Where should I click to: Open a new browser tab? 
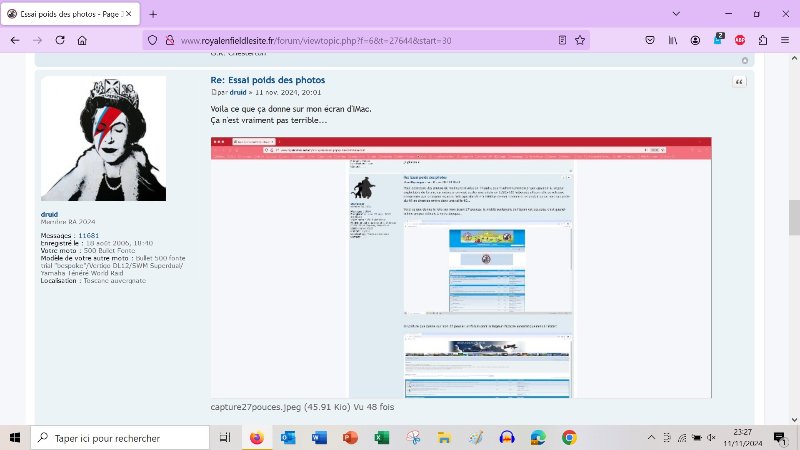tap(153, 14)
